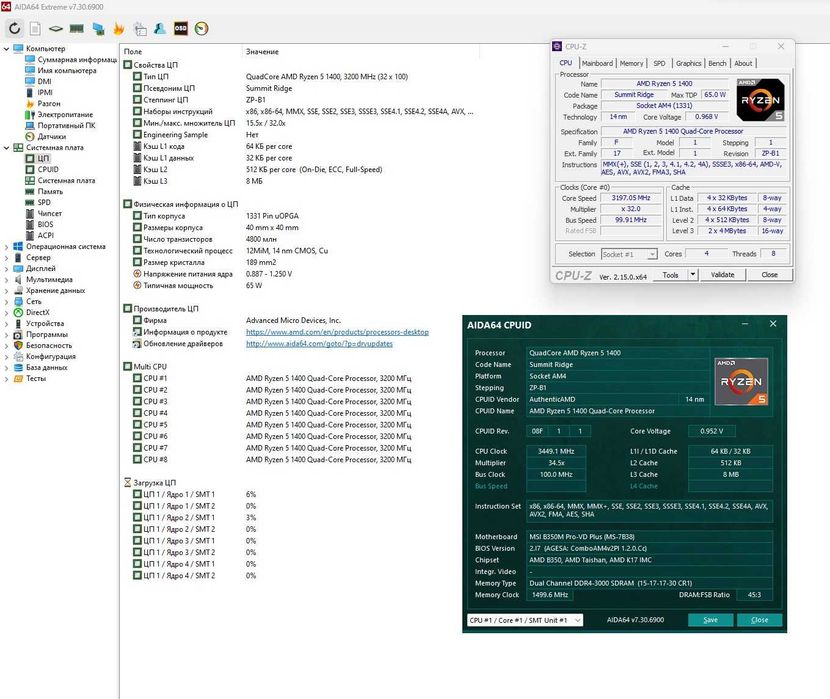
Task: Expand the Сеть tree node
Action: [6, 302]
